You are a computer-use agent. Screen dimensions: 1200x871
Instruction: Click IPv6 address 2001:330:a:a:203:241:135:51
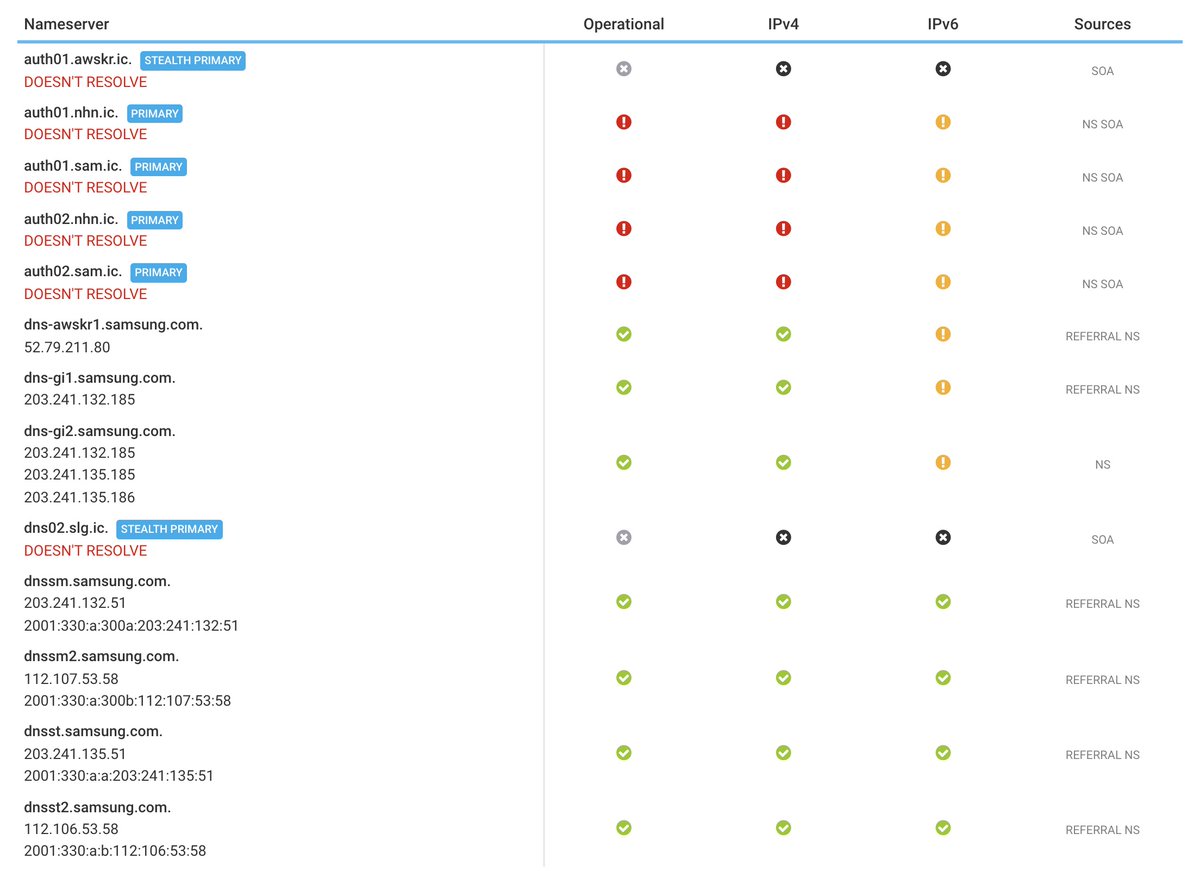pyautogui.click(x=119, y=776)
